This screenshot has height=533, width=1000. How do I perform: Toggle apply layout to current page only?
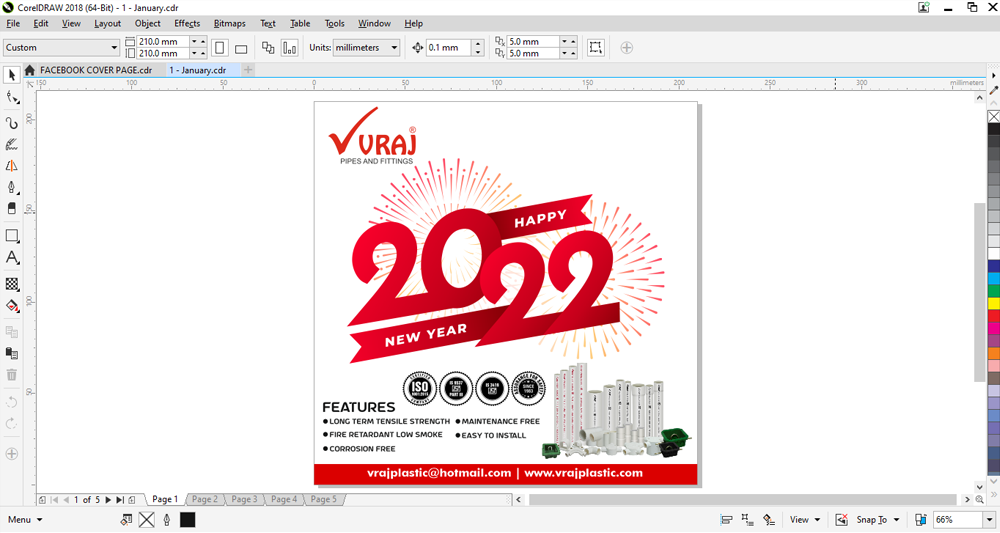(x=290, y=48)
